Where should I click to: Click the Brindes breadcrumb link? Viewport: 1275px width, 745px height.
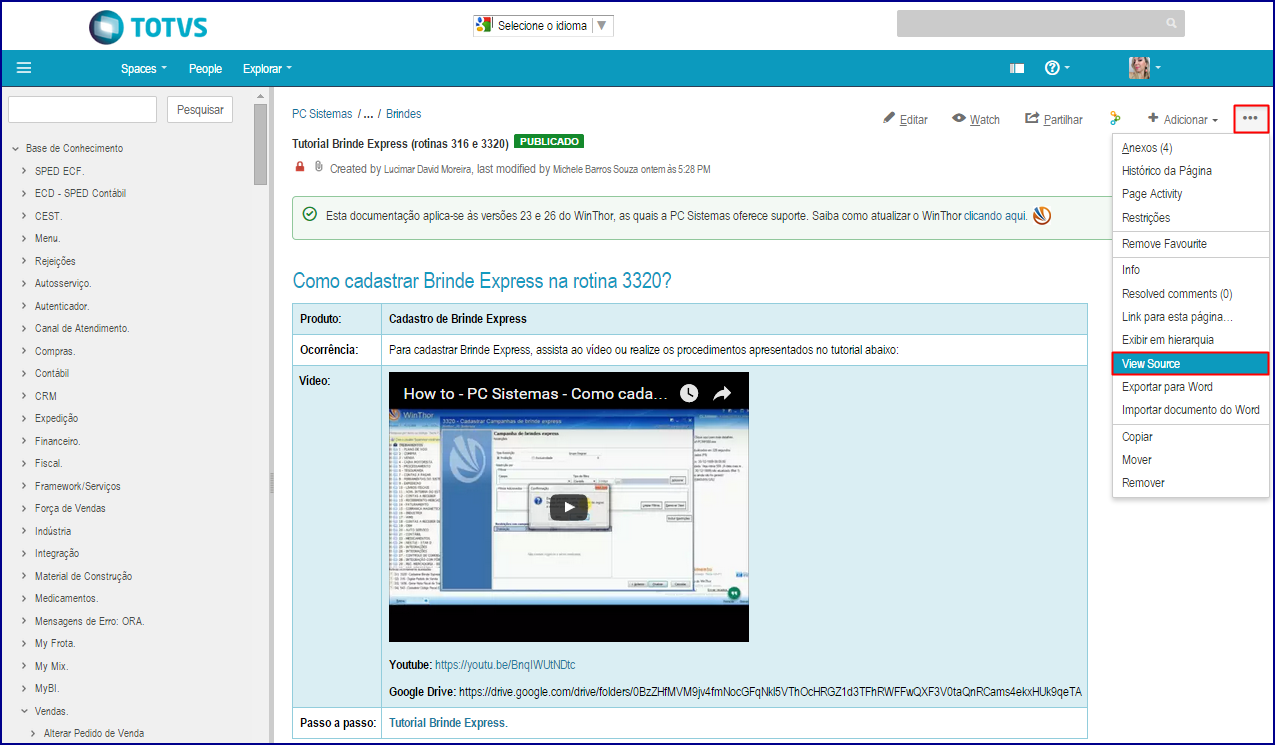click(x=404, y=114)
